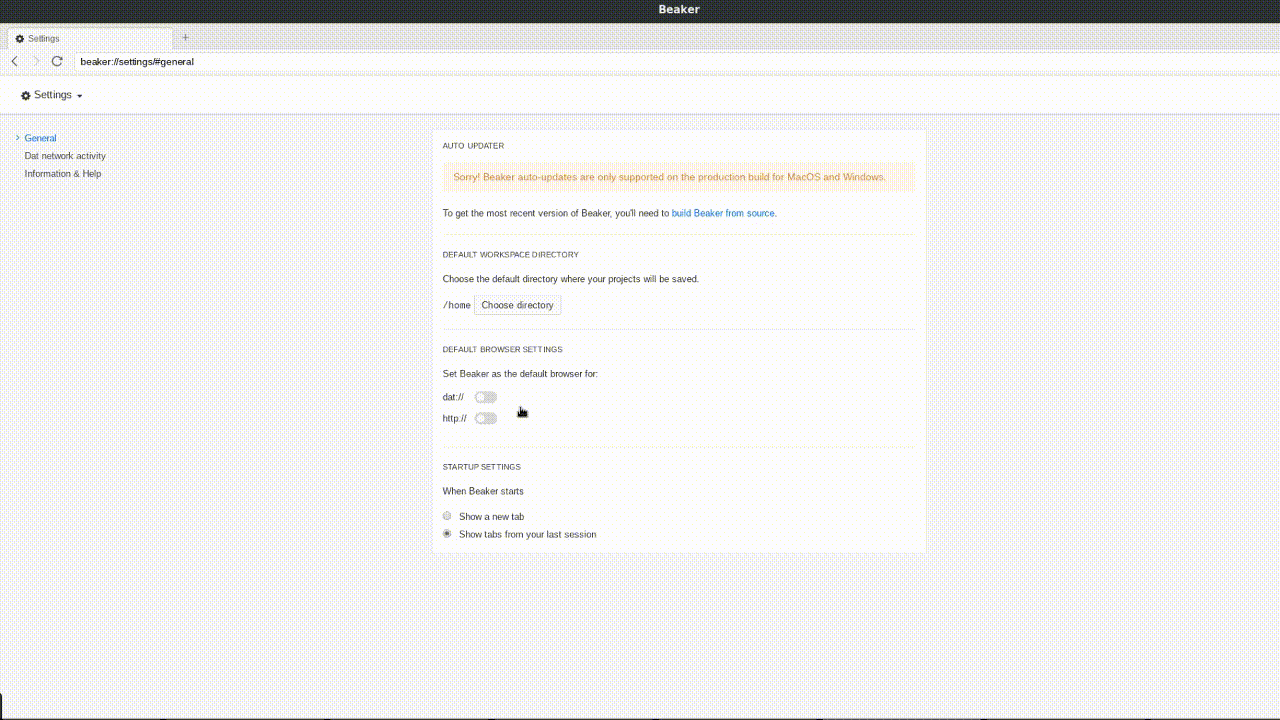Image resolution: width=1280 pixels, height=720 pixels.
Task: Open a new tab with the plus icon
Action: [x=185, y=37]
